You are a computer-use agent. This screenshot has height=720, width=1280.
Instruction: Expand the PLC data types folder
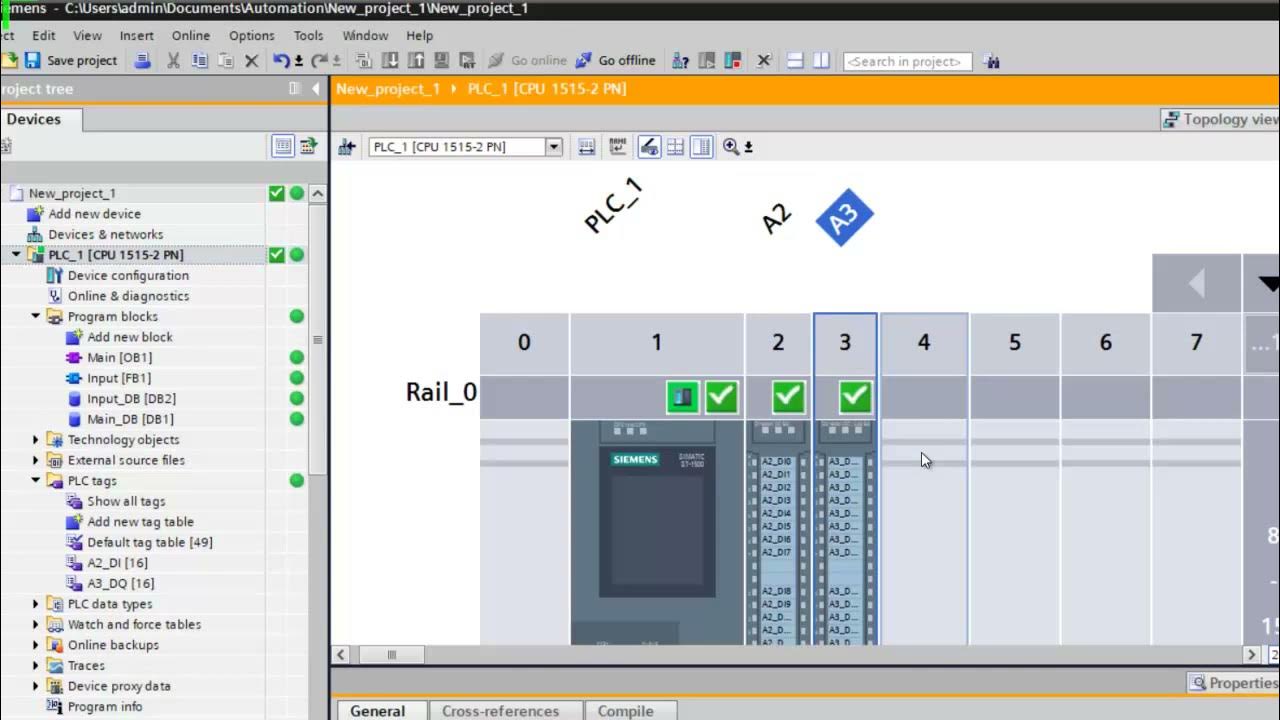35,604
